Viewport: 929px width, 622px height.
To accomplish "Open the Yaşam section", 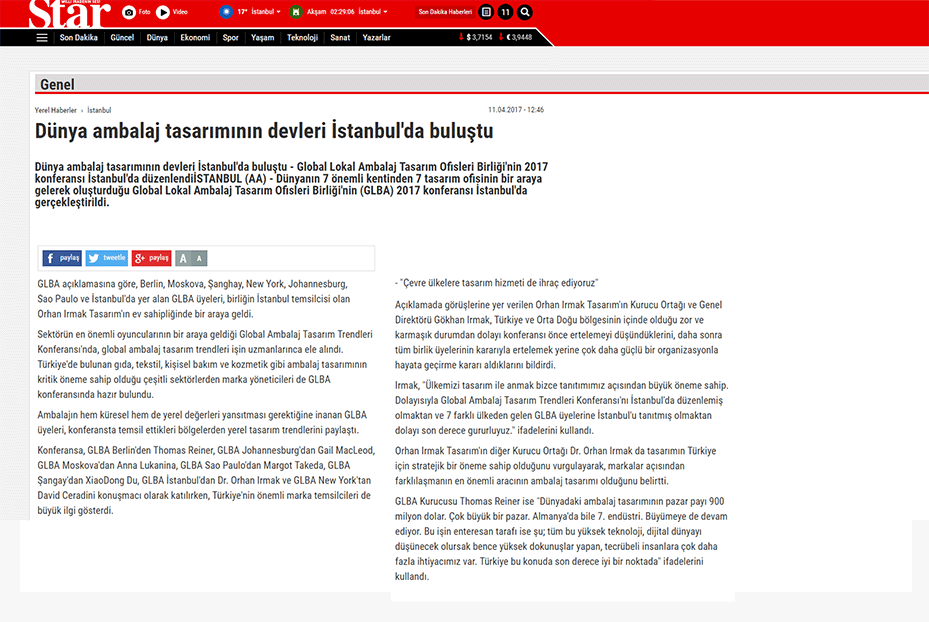I will [x=262, y=37].
